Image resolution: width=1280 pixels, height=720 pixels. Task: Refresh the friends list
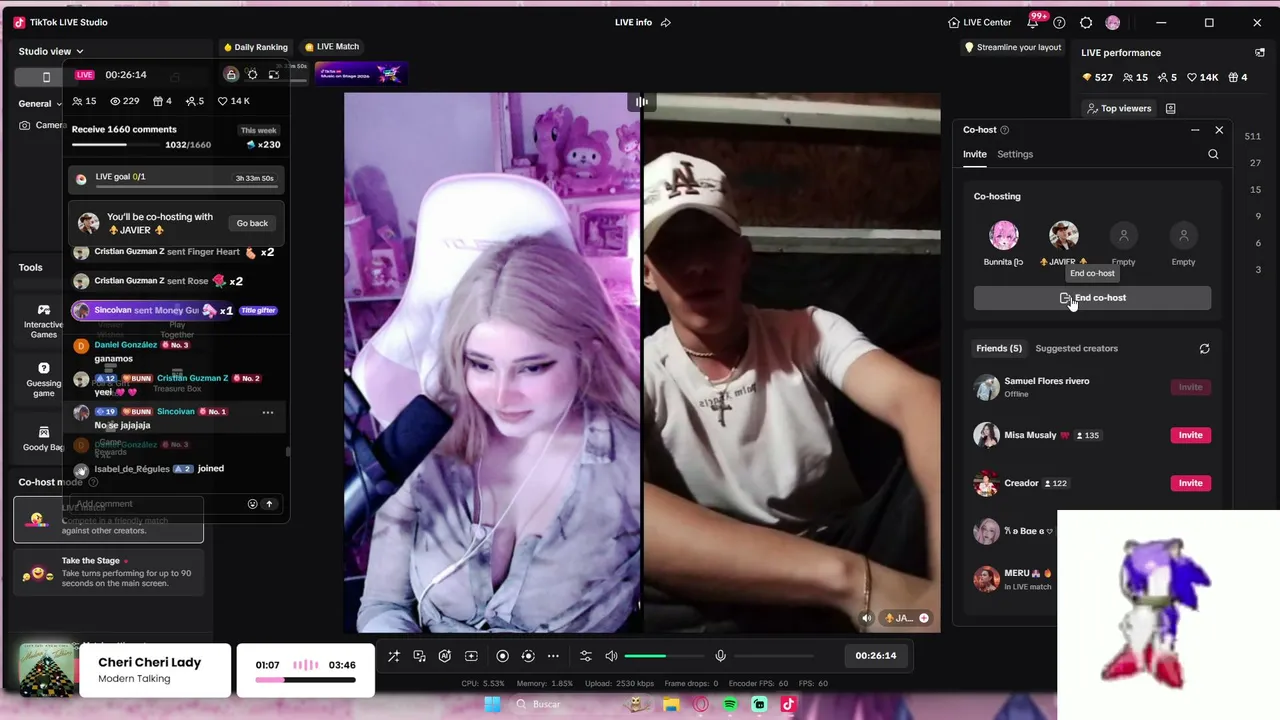[x=1204, y=349]
